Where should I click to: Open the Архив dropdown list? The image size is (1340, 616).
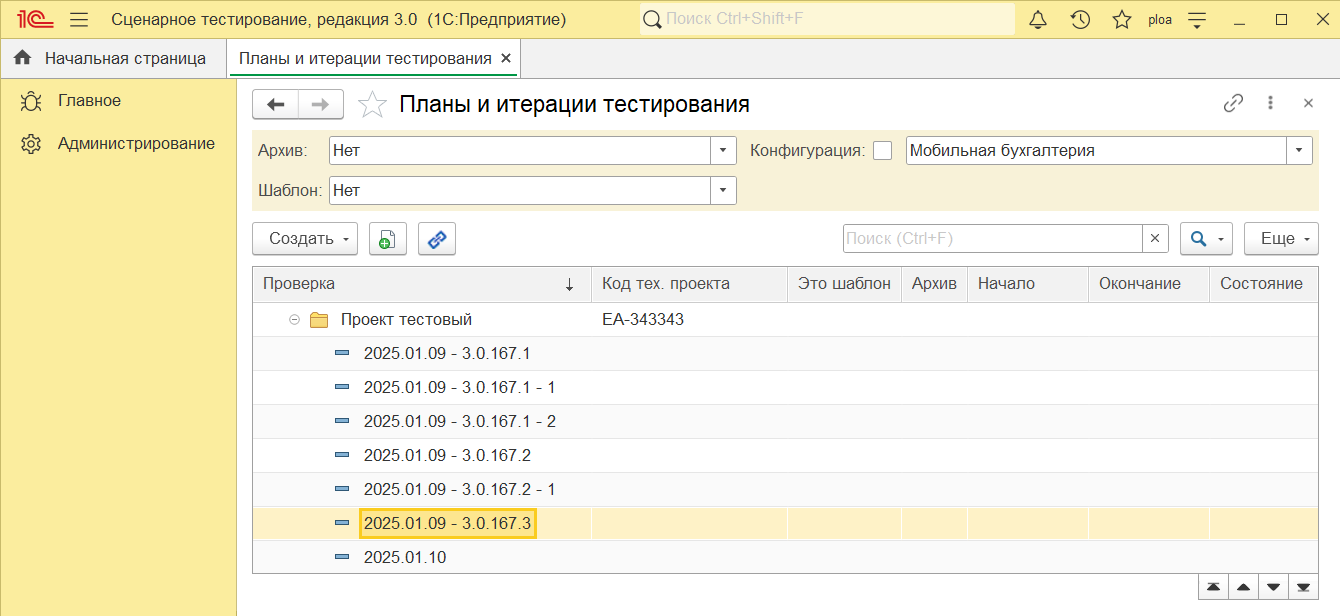coord(724,151)
